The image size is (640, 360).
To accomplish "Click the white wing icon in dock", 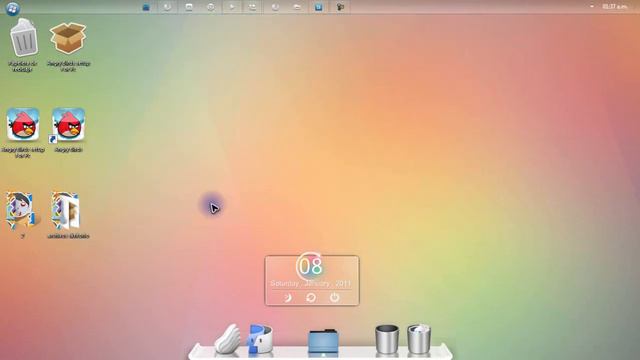I will (227, 338).
